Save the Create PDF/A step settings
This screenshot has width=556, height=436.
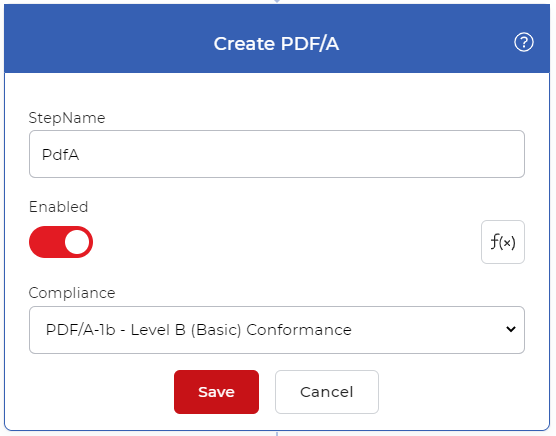click(x=216, y=392)
